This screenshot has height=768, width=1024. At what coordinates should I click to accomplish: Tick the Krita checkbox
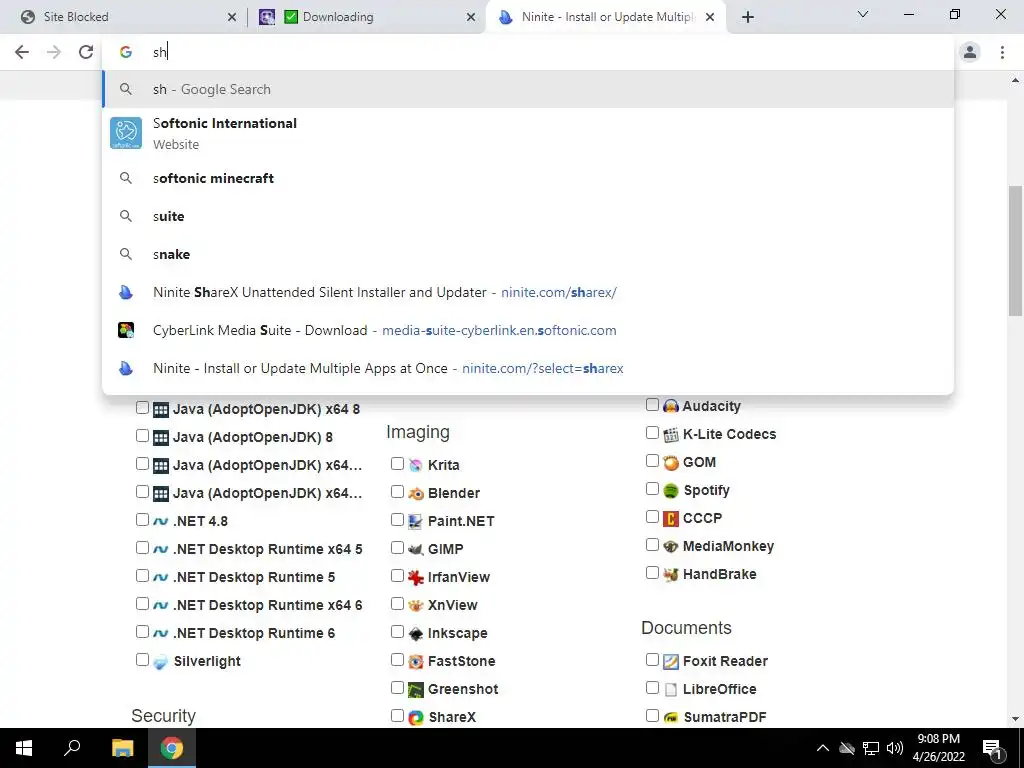click(x=397, y=464)
